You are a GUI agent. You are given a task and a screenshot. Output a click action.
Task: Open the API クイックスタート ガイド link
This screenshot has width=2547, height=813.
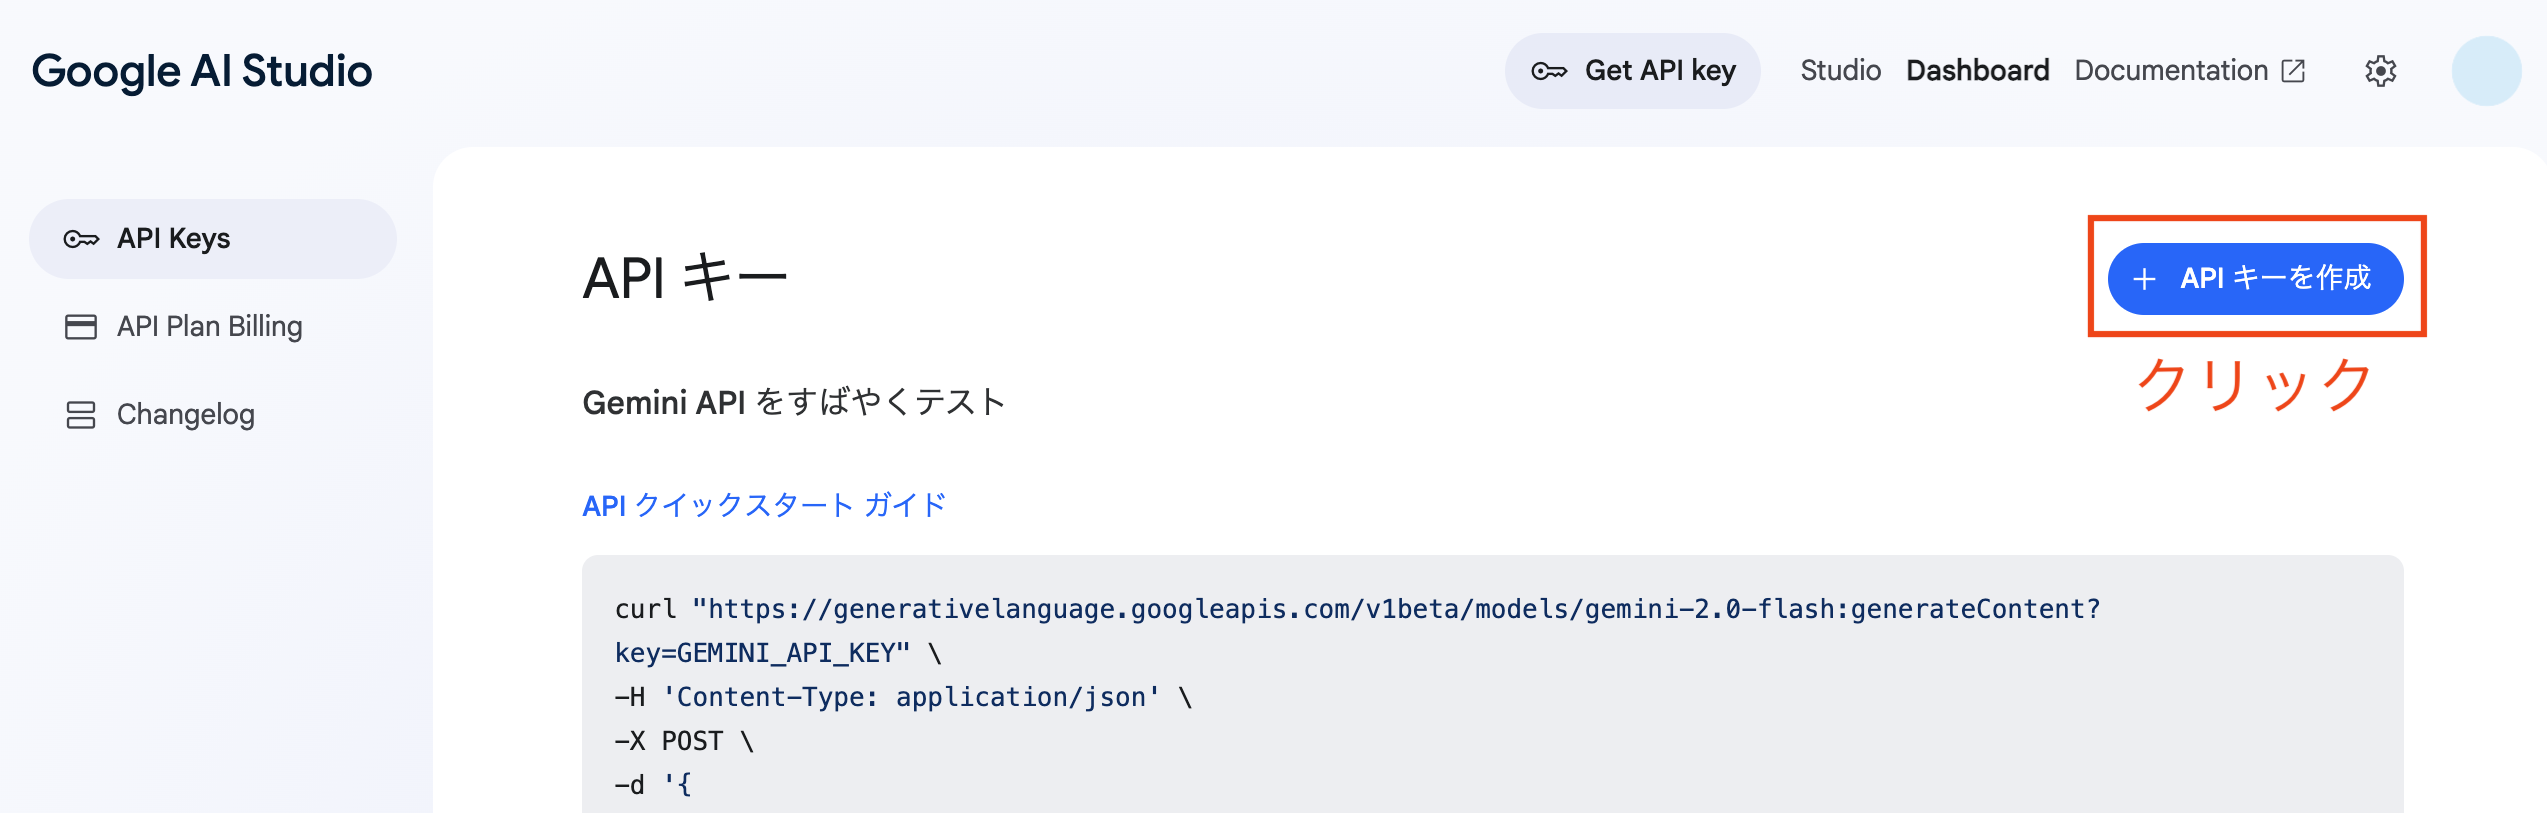point(764,506)
